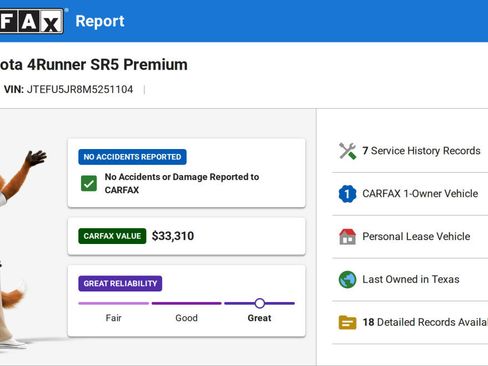Click the Good segment of reliability bar
The width and height of the screenshot is (488, 366).
(187, 303)
